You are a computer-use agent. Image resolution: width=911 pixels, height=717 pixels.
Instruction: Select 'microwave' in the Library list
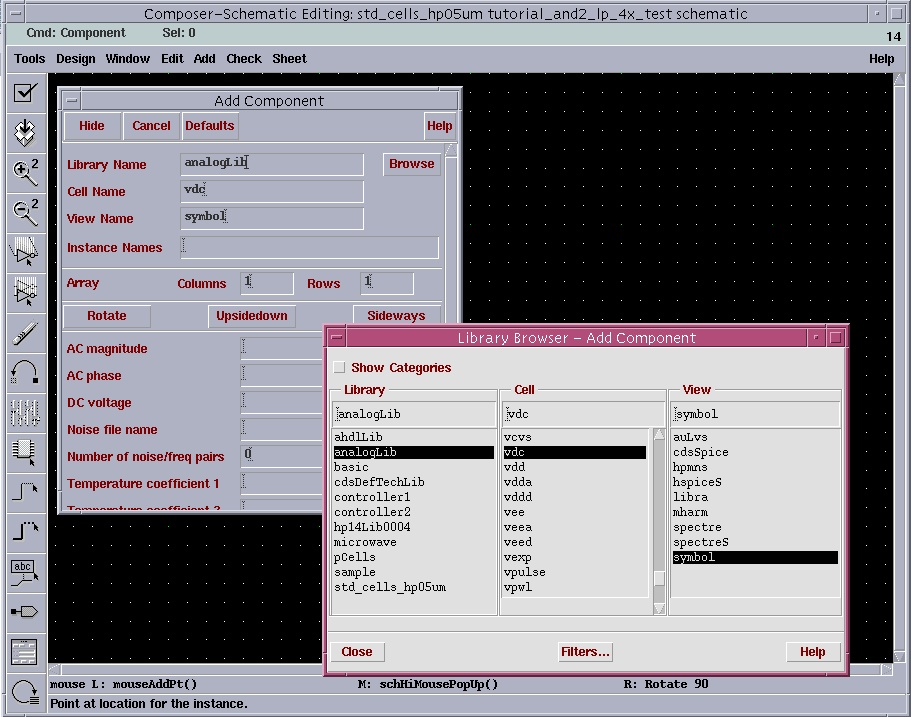coord(414,542)
